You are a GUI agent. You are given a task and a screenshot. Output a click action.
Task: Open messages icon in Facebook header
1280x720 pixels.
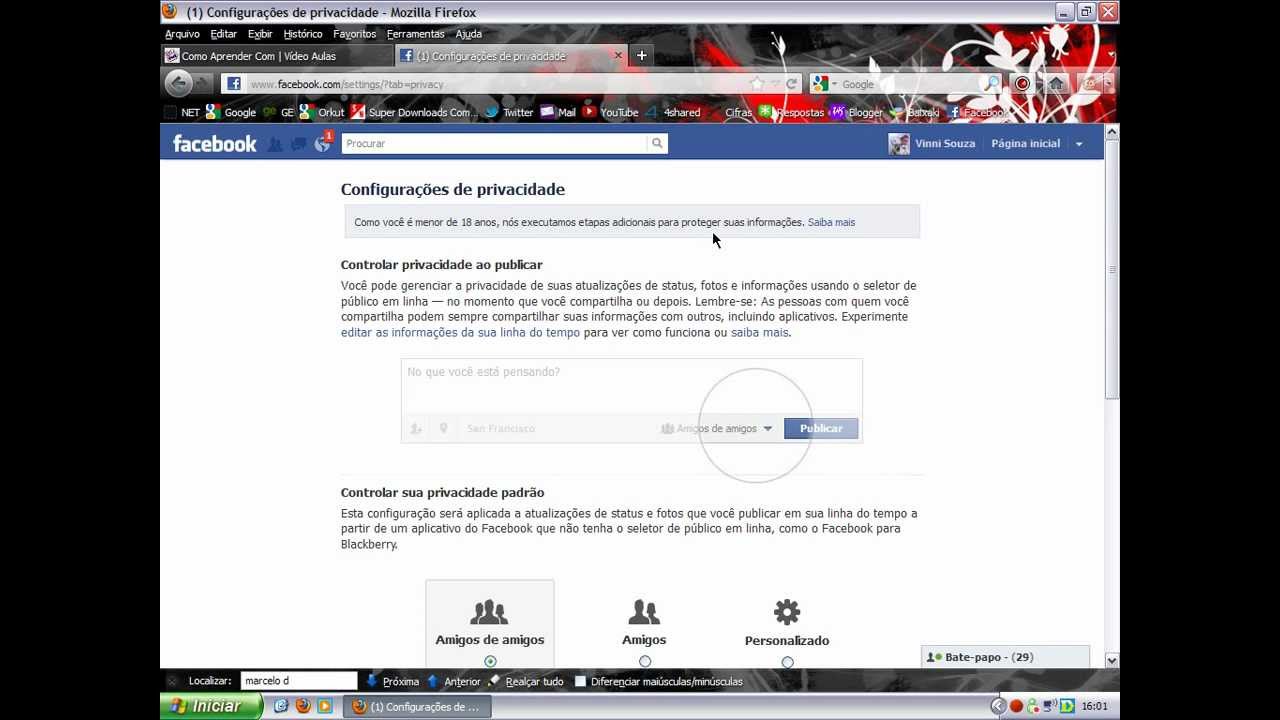298,144
